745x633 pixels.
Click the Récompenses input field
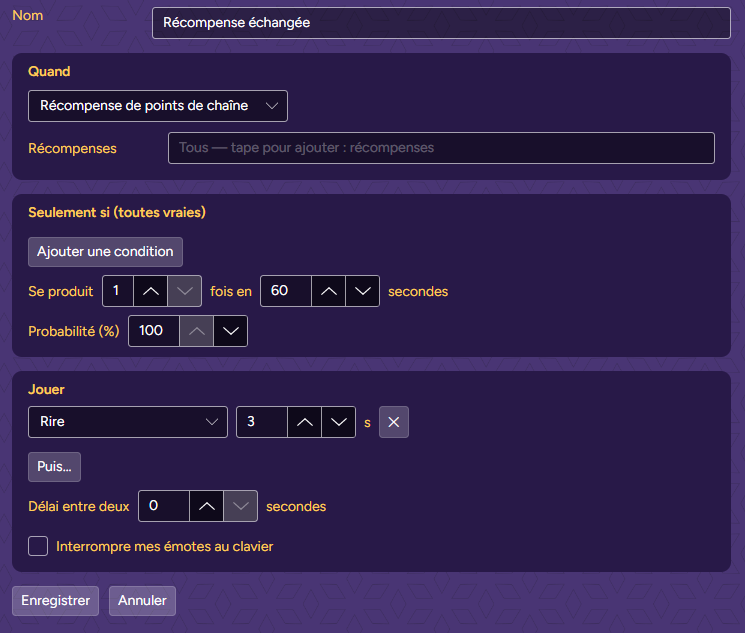pyautogui.click(x=441, y=148)
